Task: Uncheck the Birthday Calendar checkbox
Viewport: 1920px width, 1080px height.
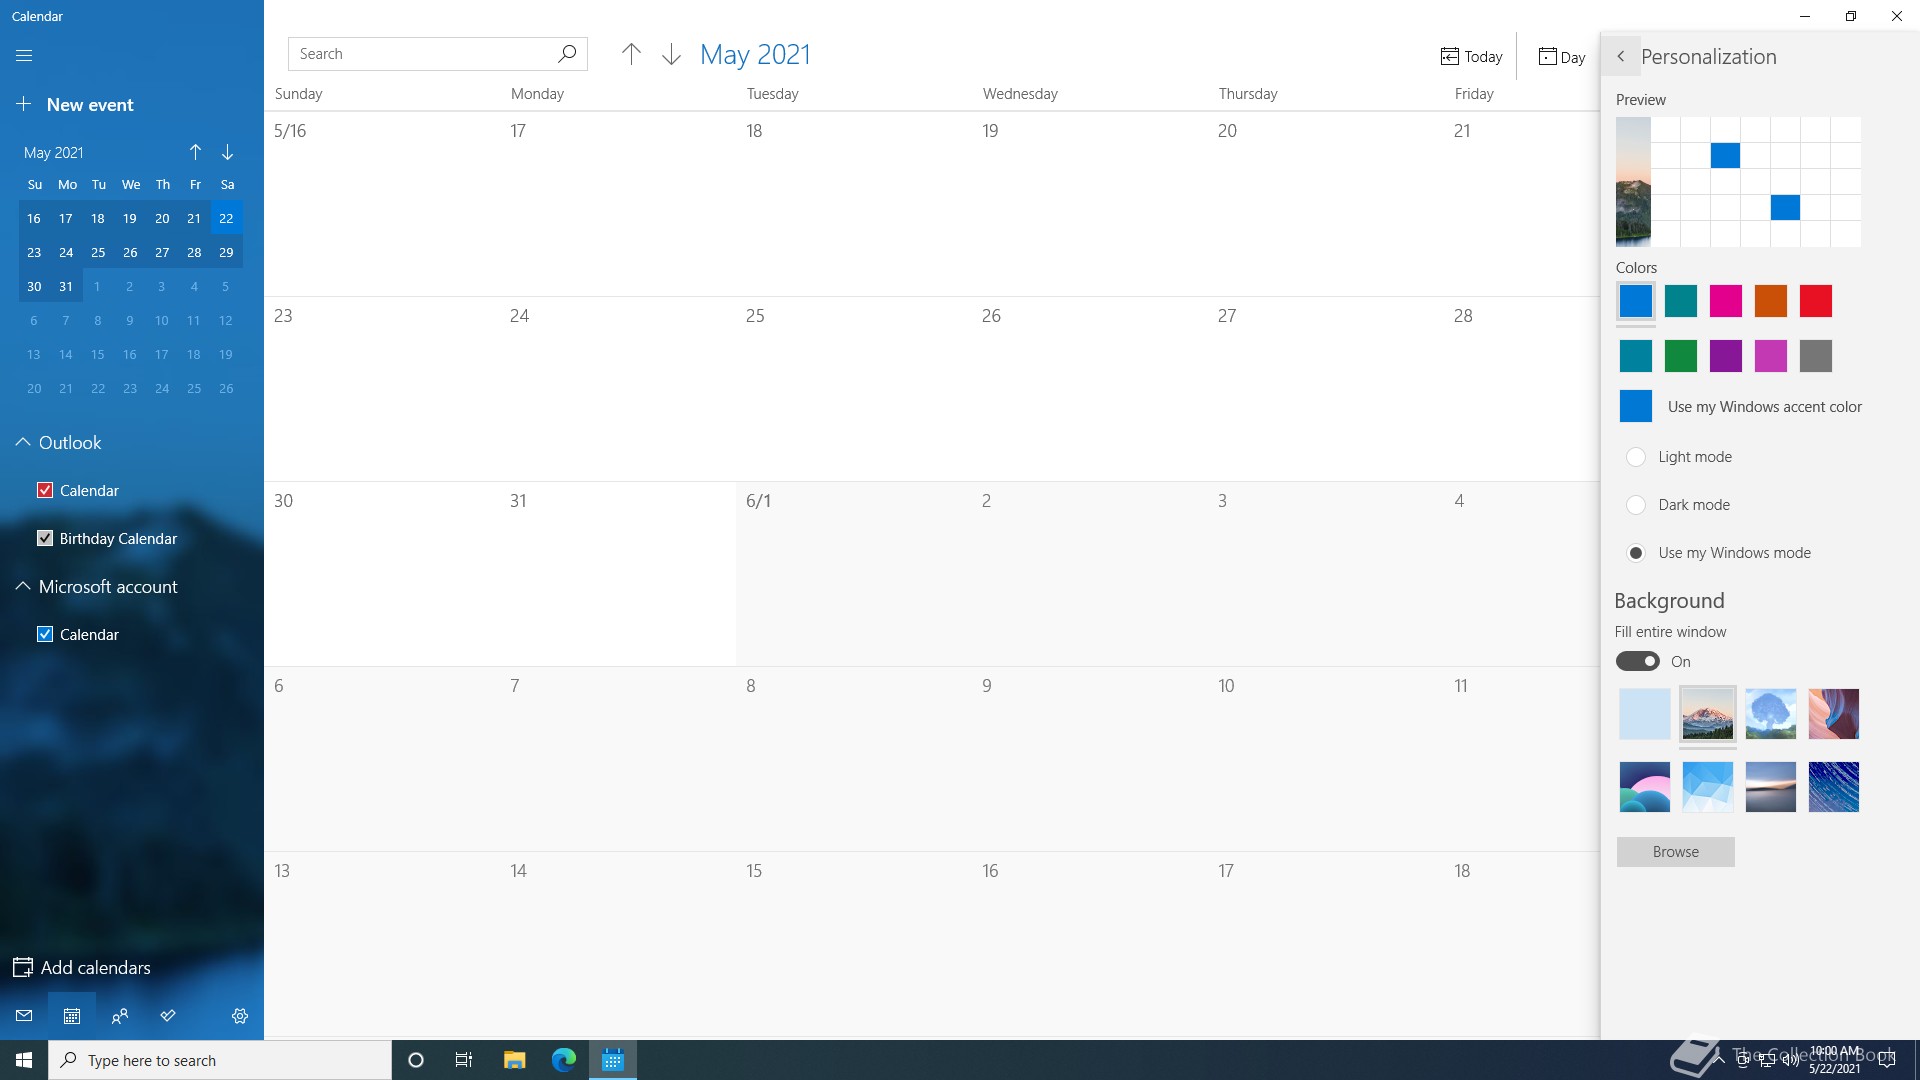Action: click(45, 538)
